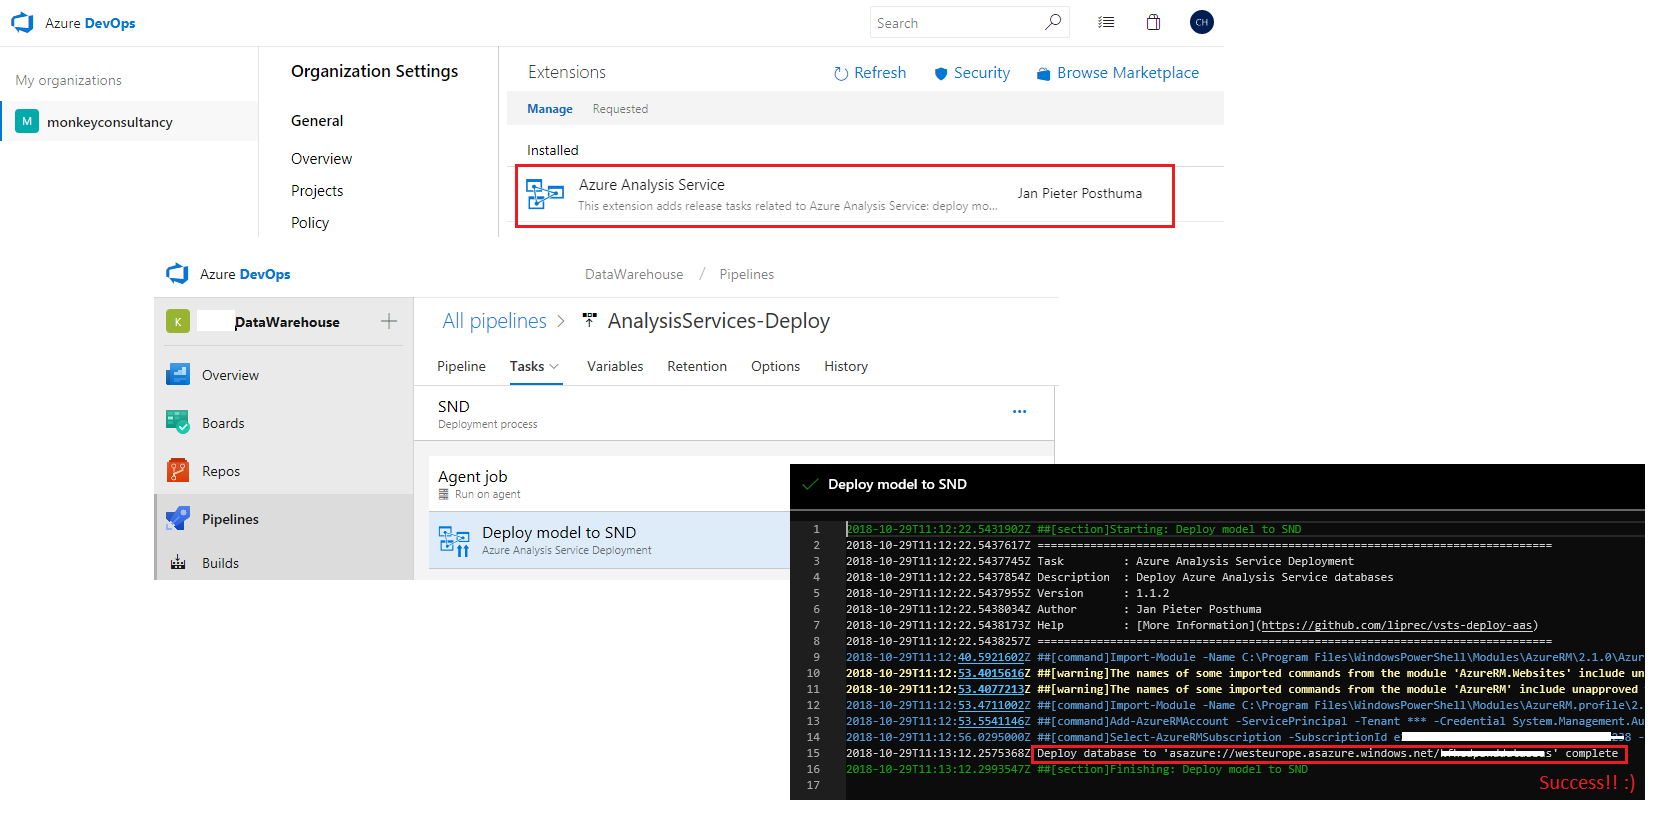Open Overview under General settings

click(x=321, y=158)
